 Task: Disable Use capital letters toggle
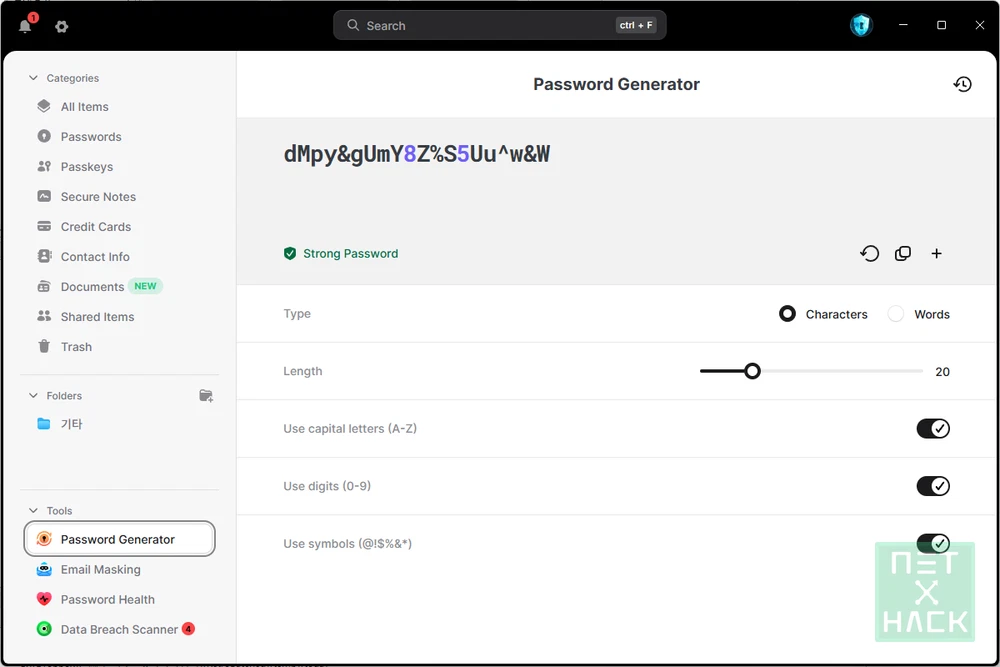point(933,429)
